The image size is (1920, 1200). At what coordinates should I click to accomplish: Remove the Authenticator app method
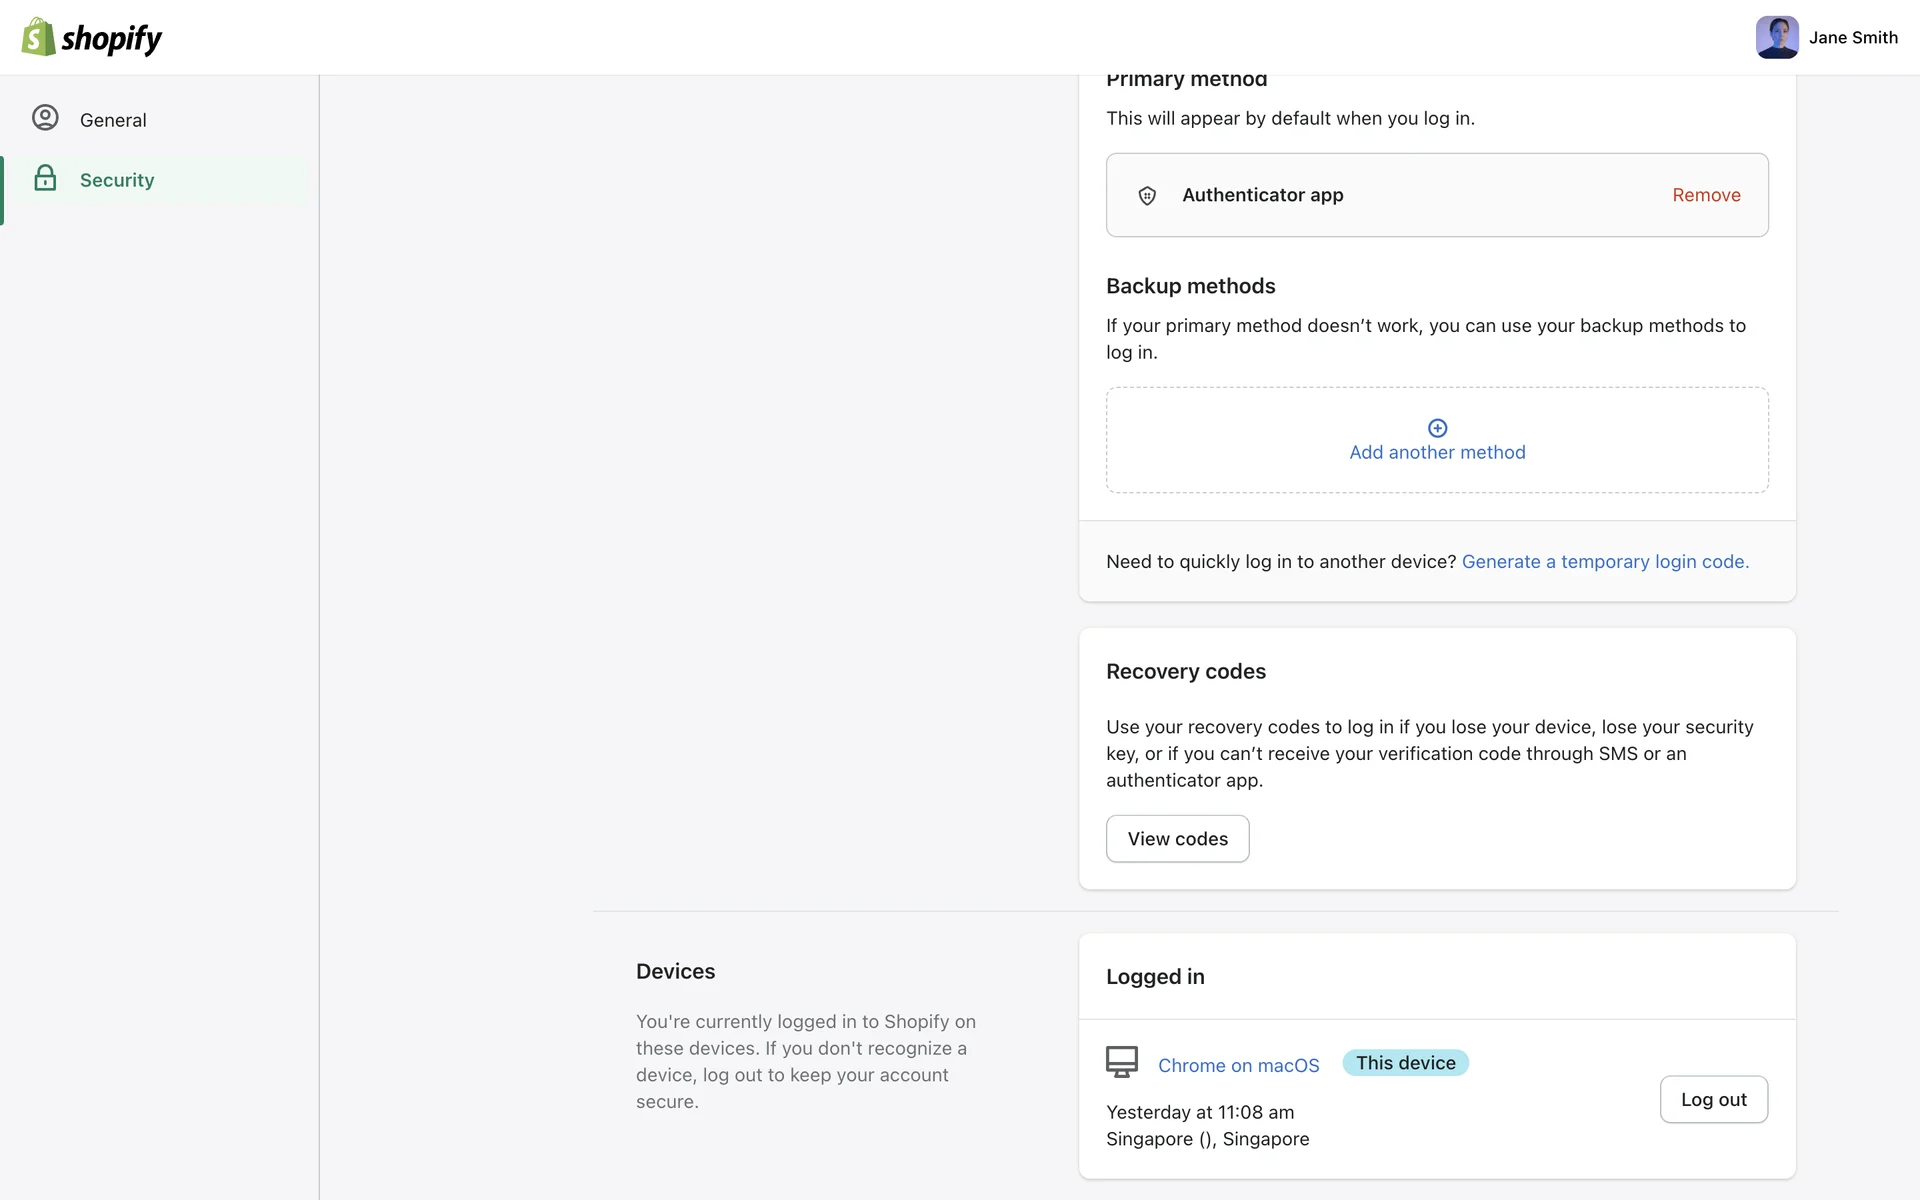click(x=1705, y=195)
